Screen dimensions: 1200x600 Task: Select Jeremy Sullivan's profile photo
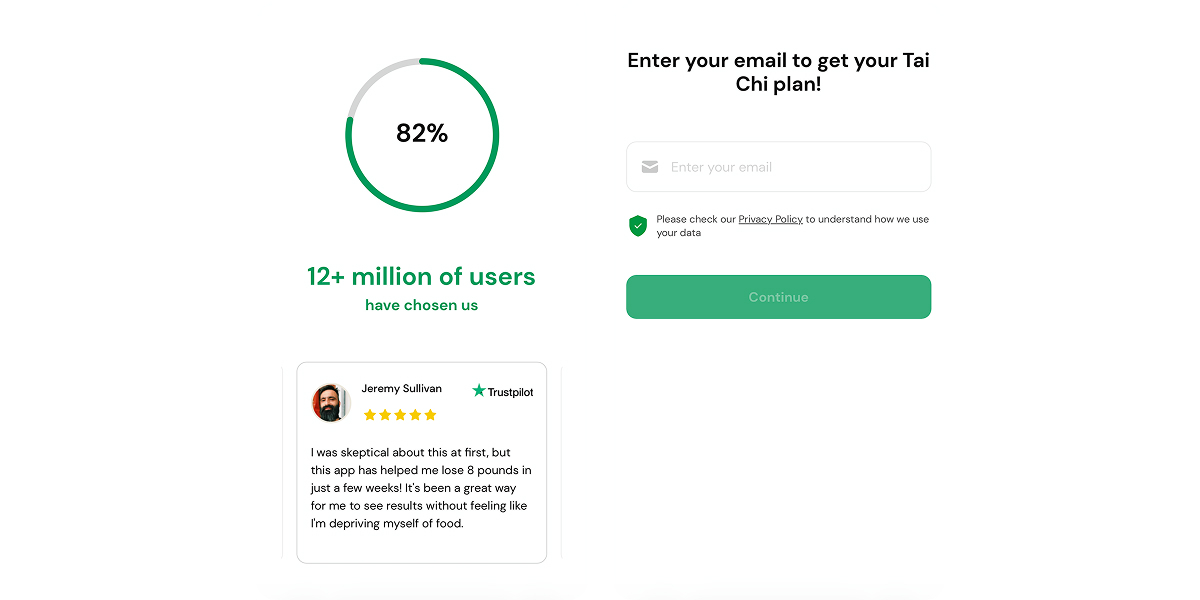pyautogui.click(x=331, y=403)
